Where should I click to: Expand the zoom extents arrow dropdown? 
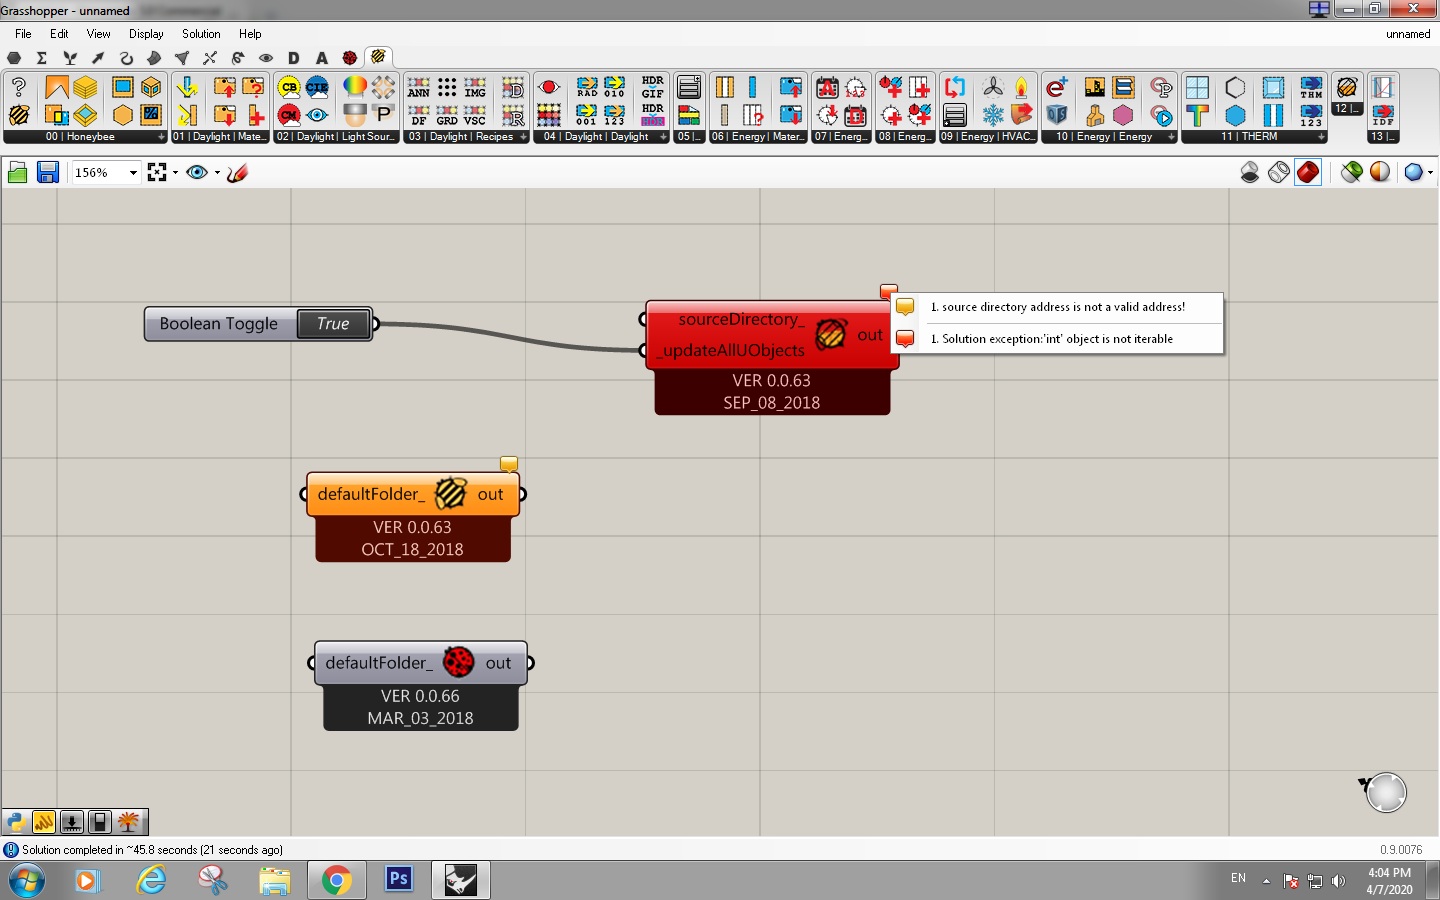coord(176,173)
